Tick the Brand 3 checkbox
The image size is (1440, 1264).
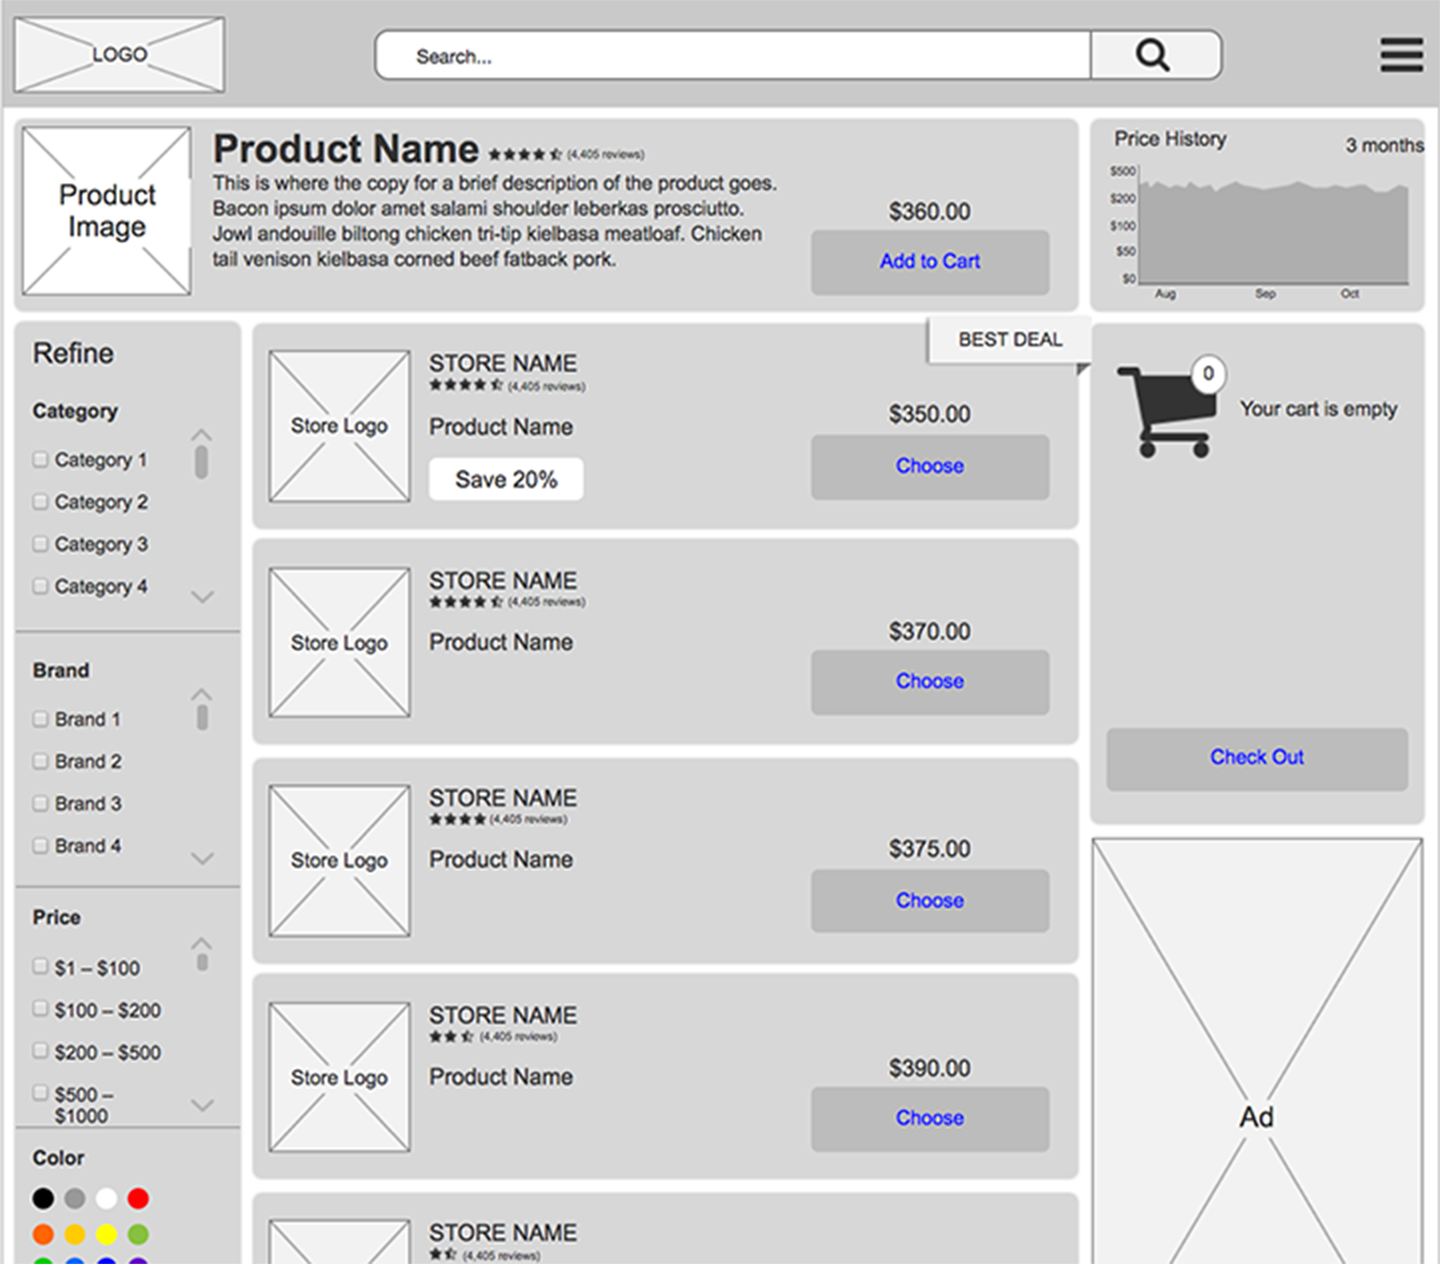click(x=40, y=803)
